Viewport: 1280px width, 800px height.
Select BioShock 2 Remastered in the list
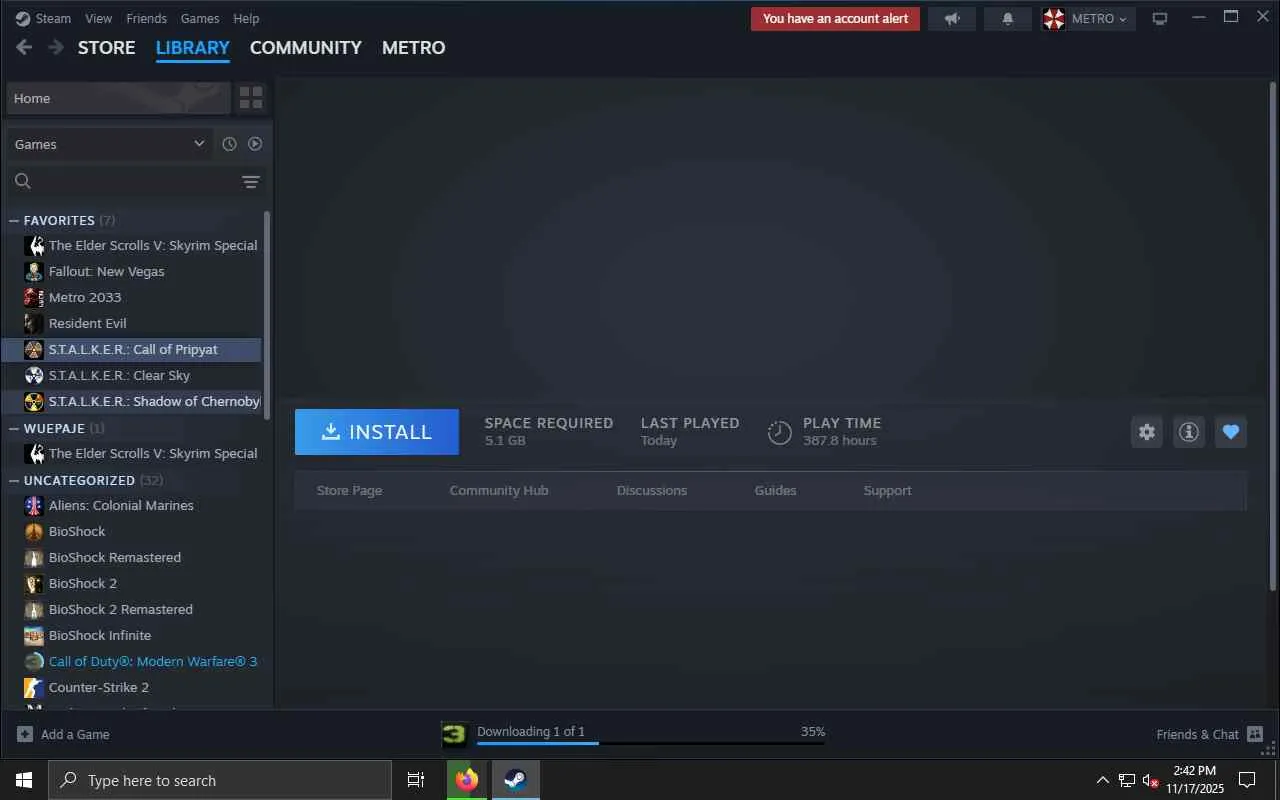(x=133, y=610)
